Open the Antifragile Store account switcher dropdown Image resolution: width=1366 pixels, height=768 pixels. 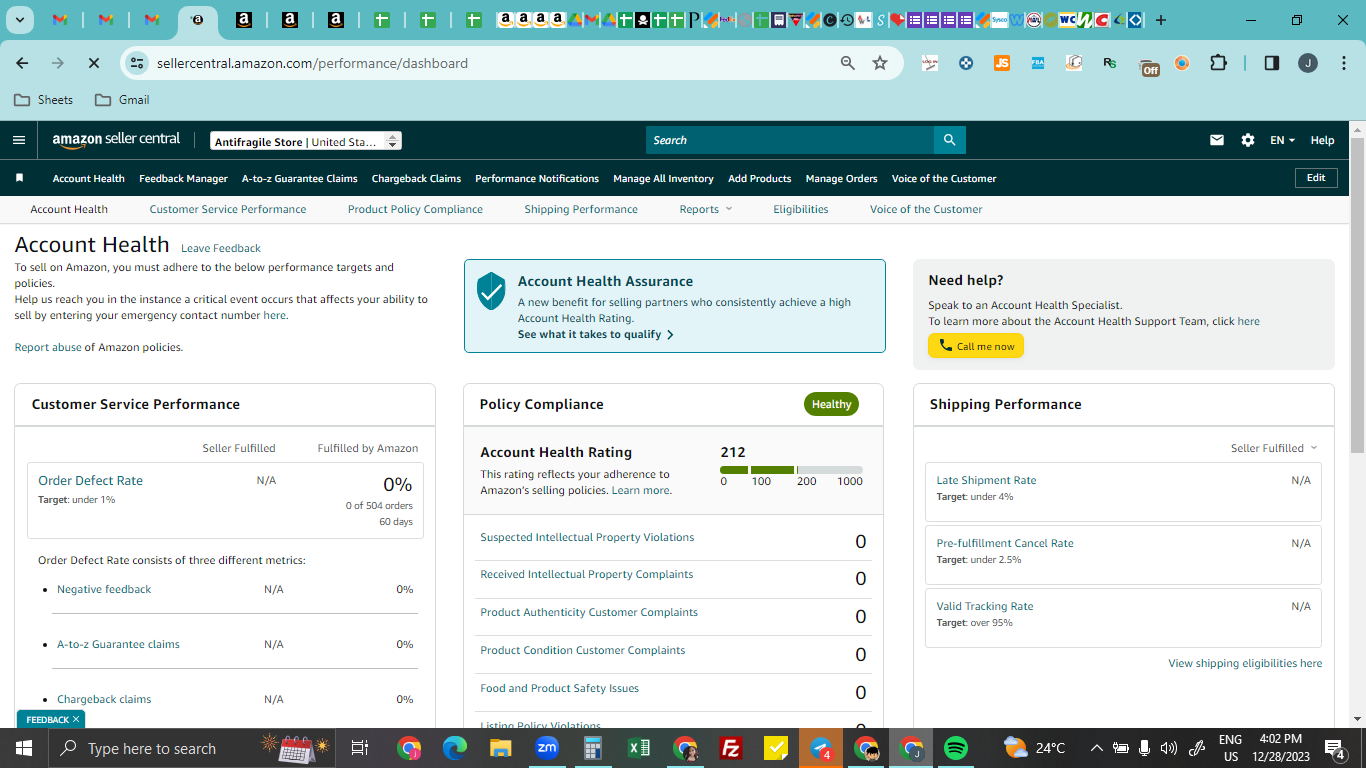[x=306, y=141]
